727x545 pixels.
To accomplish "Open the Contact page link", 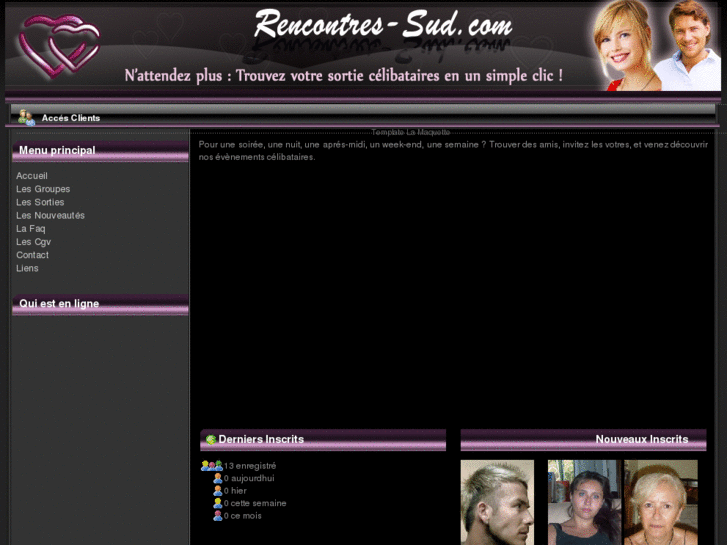I will [32, 255].
